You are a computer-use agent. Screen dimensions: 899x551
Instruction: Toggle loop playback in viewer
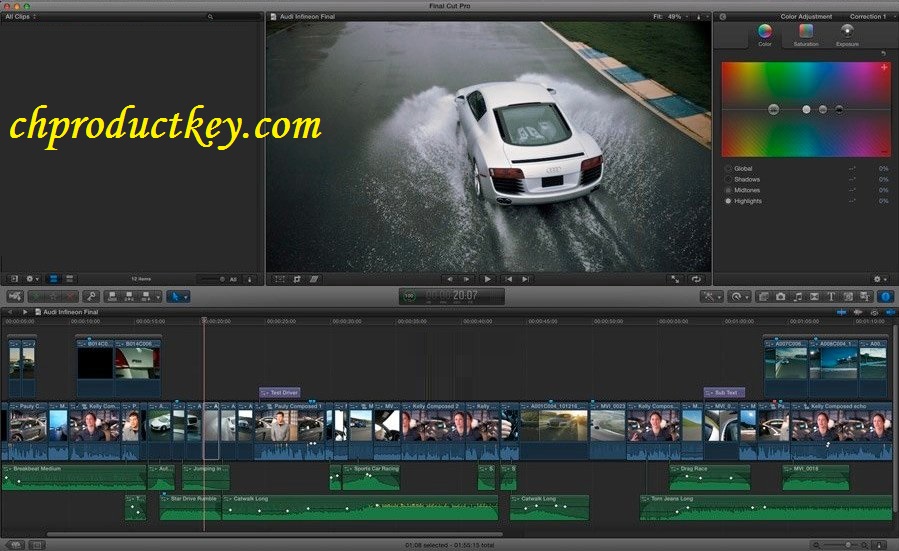click(696, 279)
